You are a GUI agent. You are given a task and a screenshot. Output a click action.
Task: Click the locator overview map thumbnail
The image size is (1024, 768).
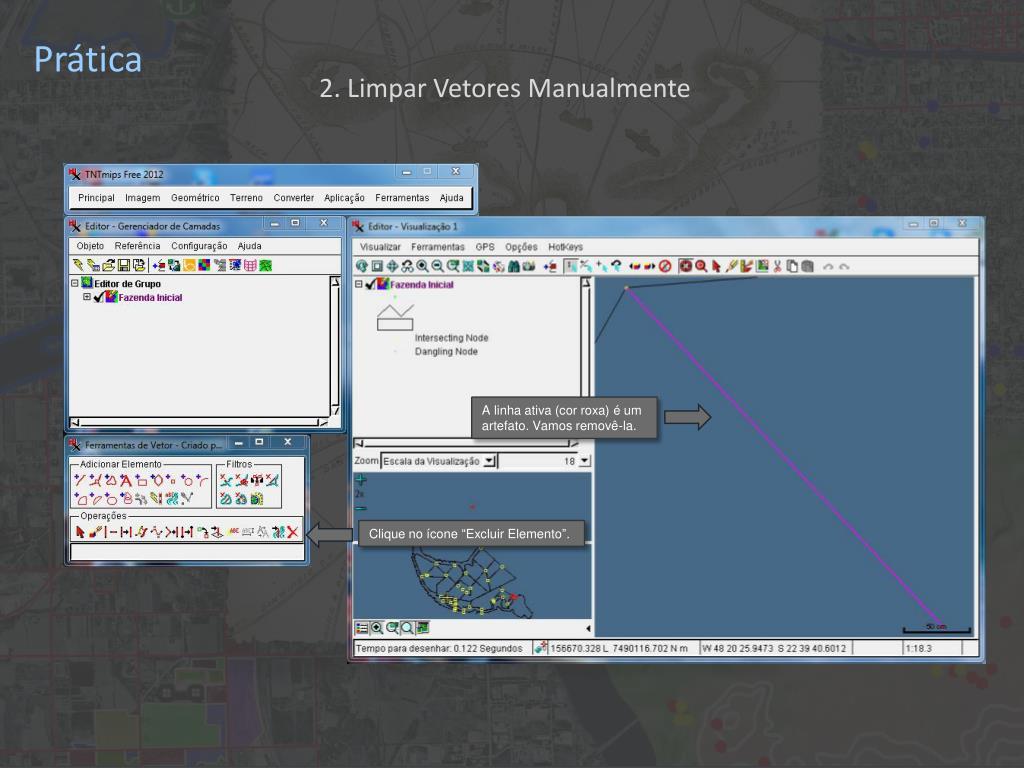click(x=472, y=560)
